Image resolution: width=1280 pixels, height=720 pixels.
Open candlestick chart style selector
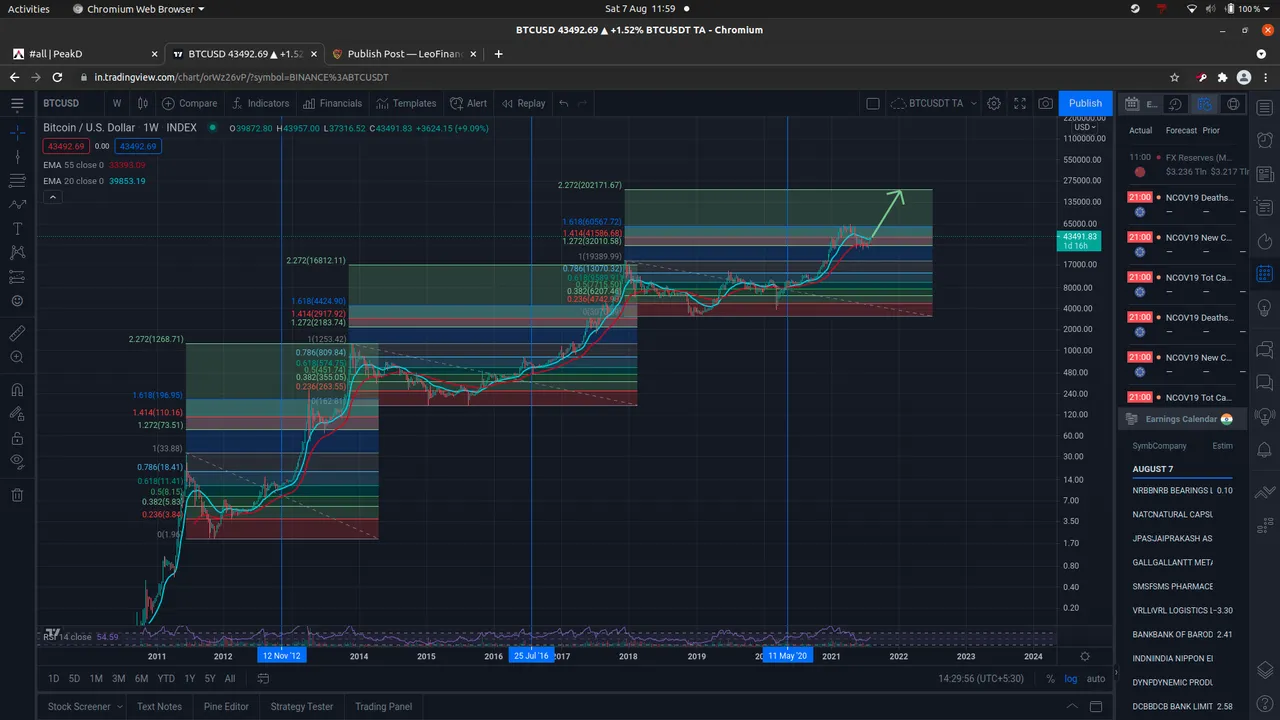point(143,103)
